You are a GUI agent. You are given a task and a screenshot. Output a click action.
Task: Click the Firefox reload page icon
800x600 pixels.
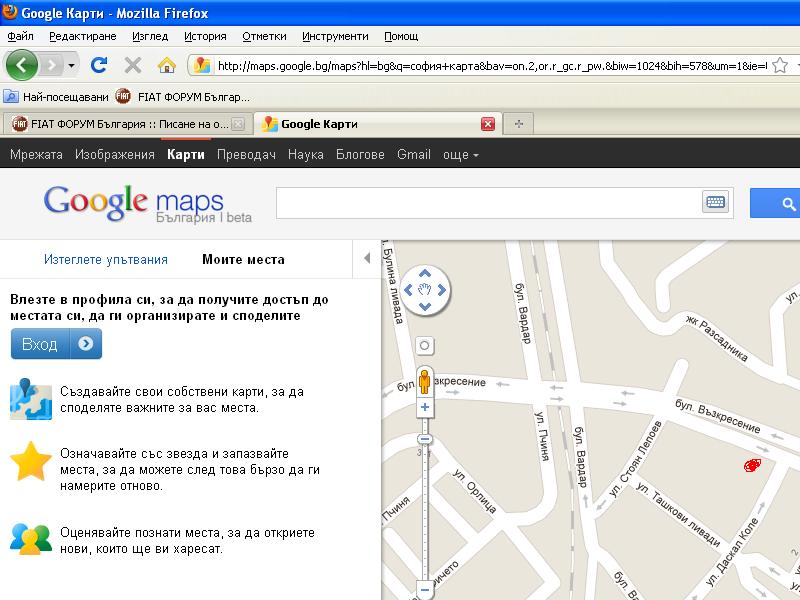click(x=98, y=65)
